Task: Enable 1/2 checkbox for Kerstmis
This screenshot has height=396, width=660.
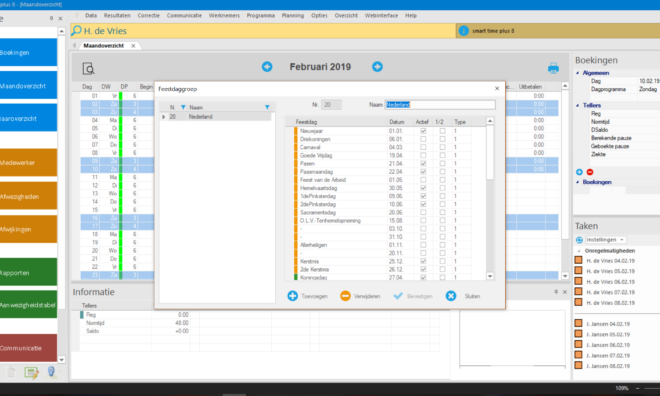Action: [442, 261]
